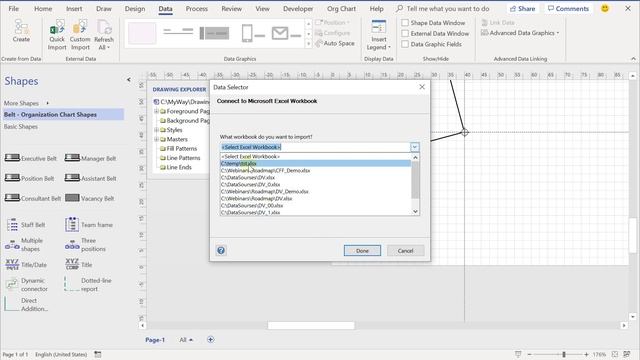This screenshot has height=360, width=640.
Task: Zoom out with the minus button
Action: [529, 354]
